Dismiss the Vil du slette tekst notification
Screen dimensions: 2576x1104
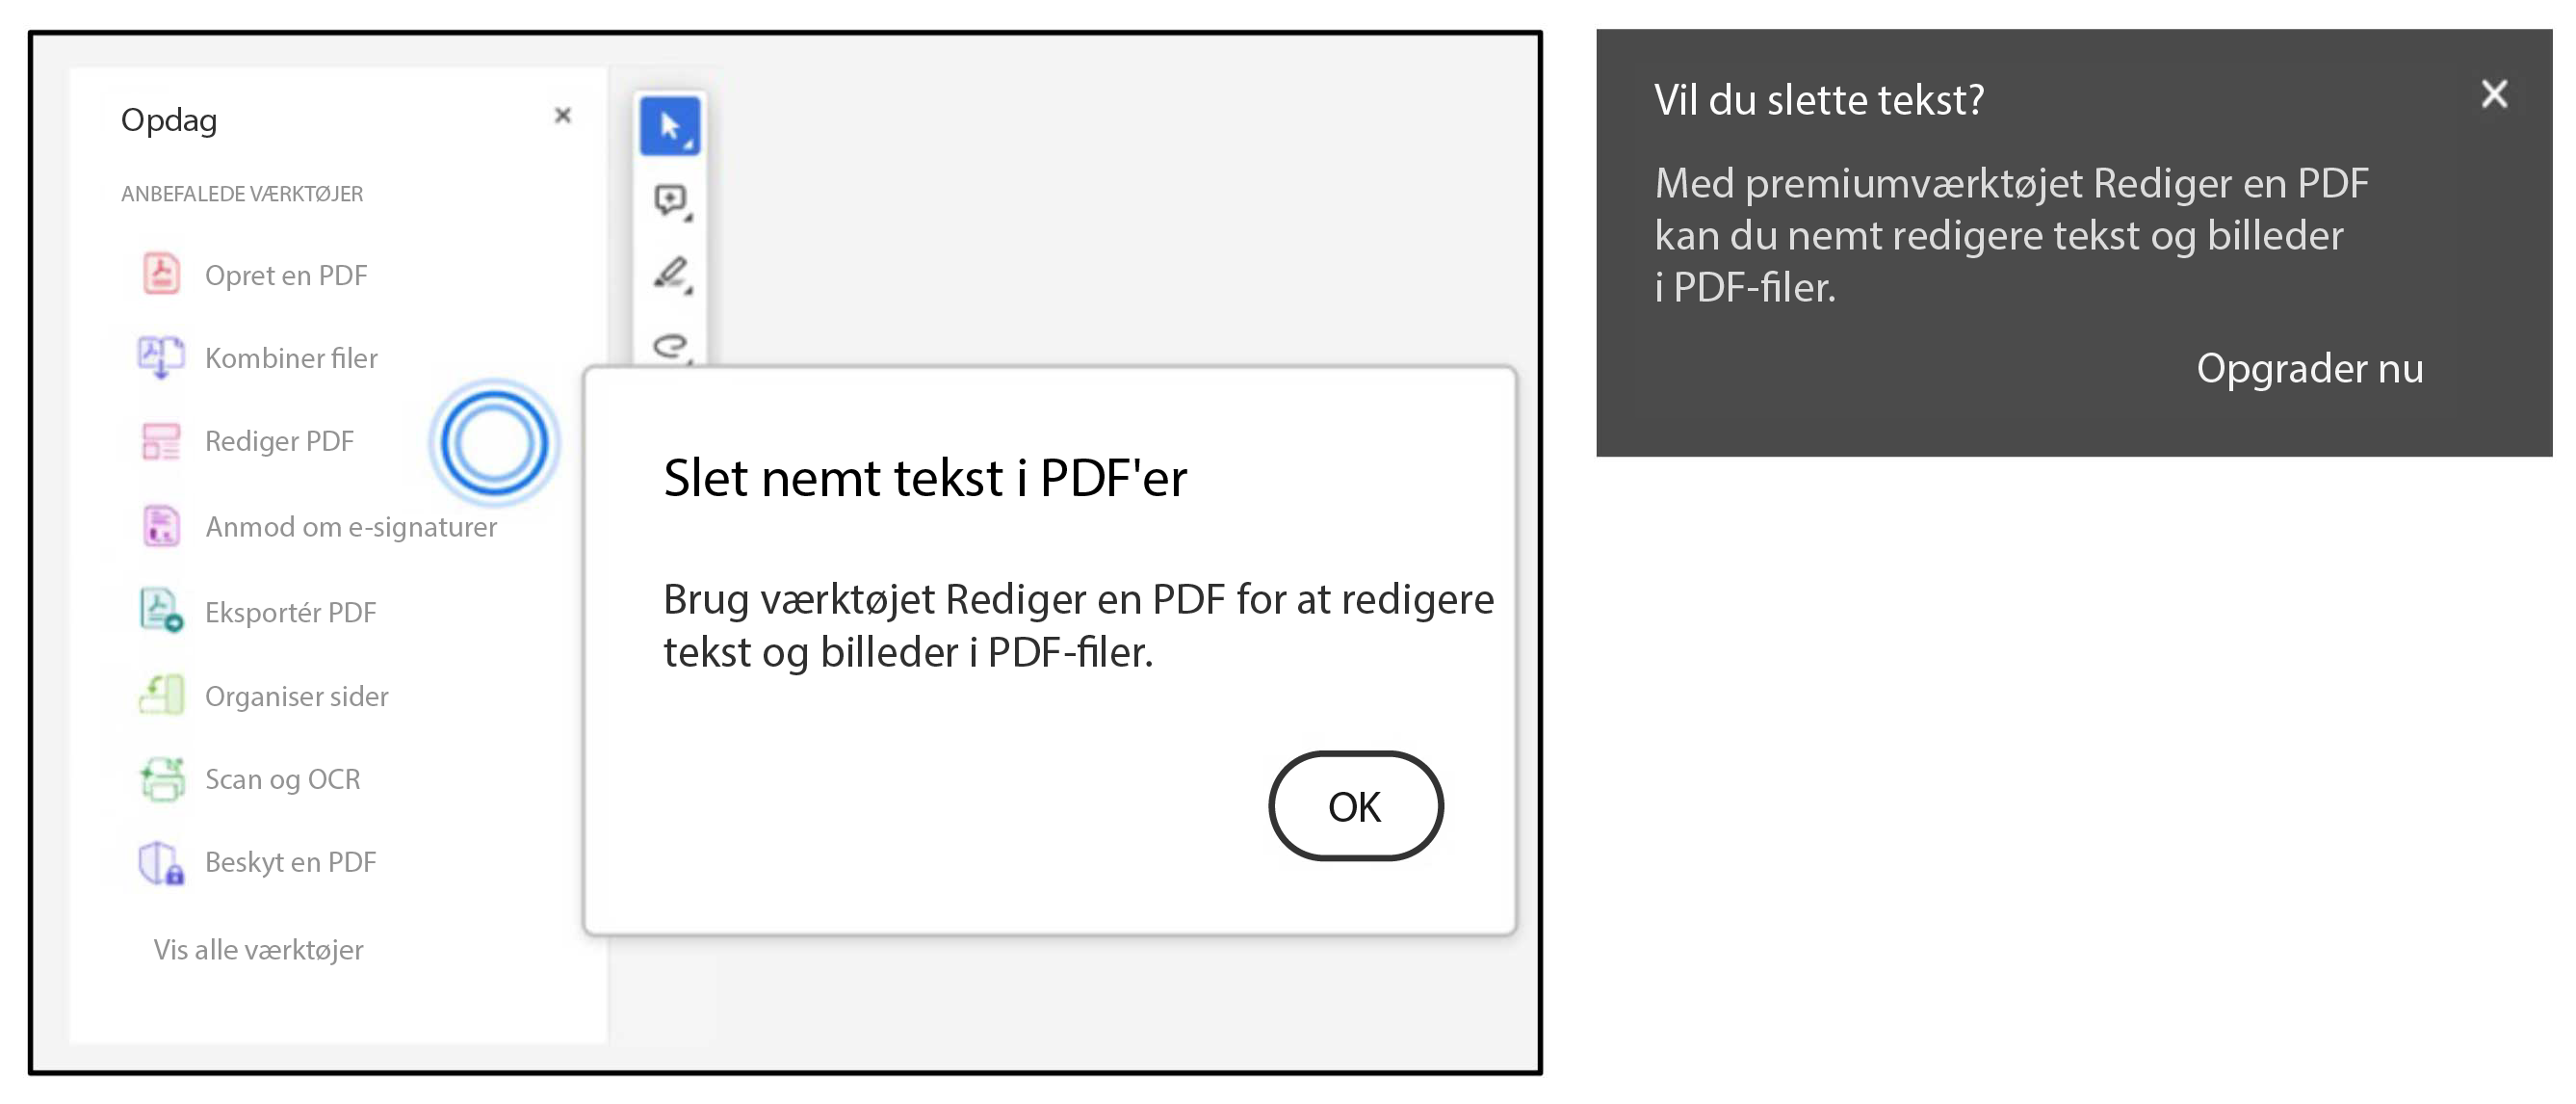click(2495, 93)
